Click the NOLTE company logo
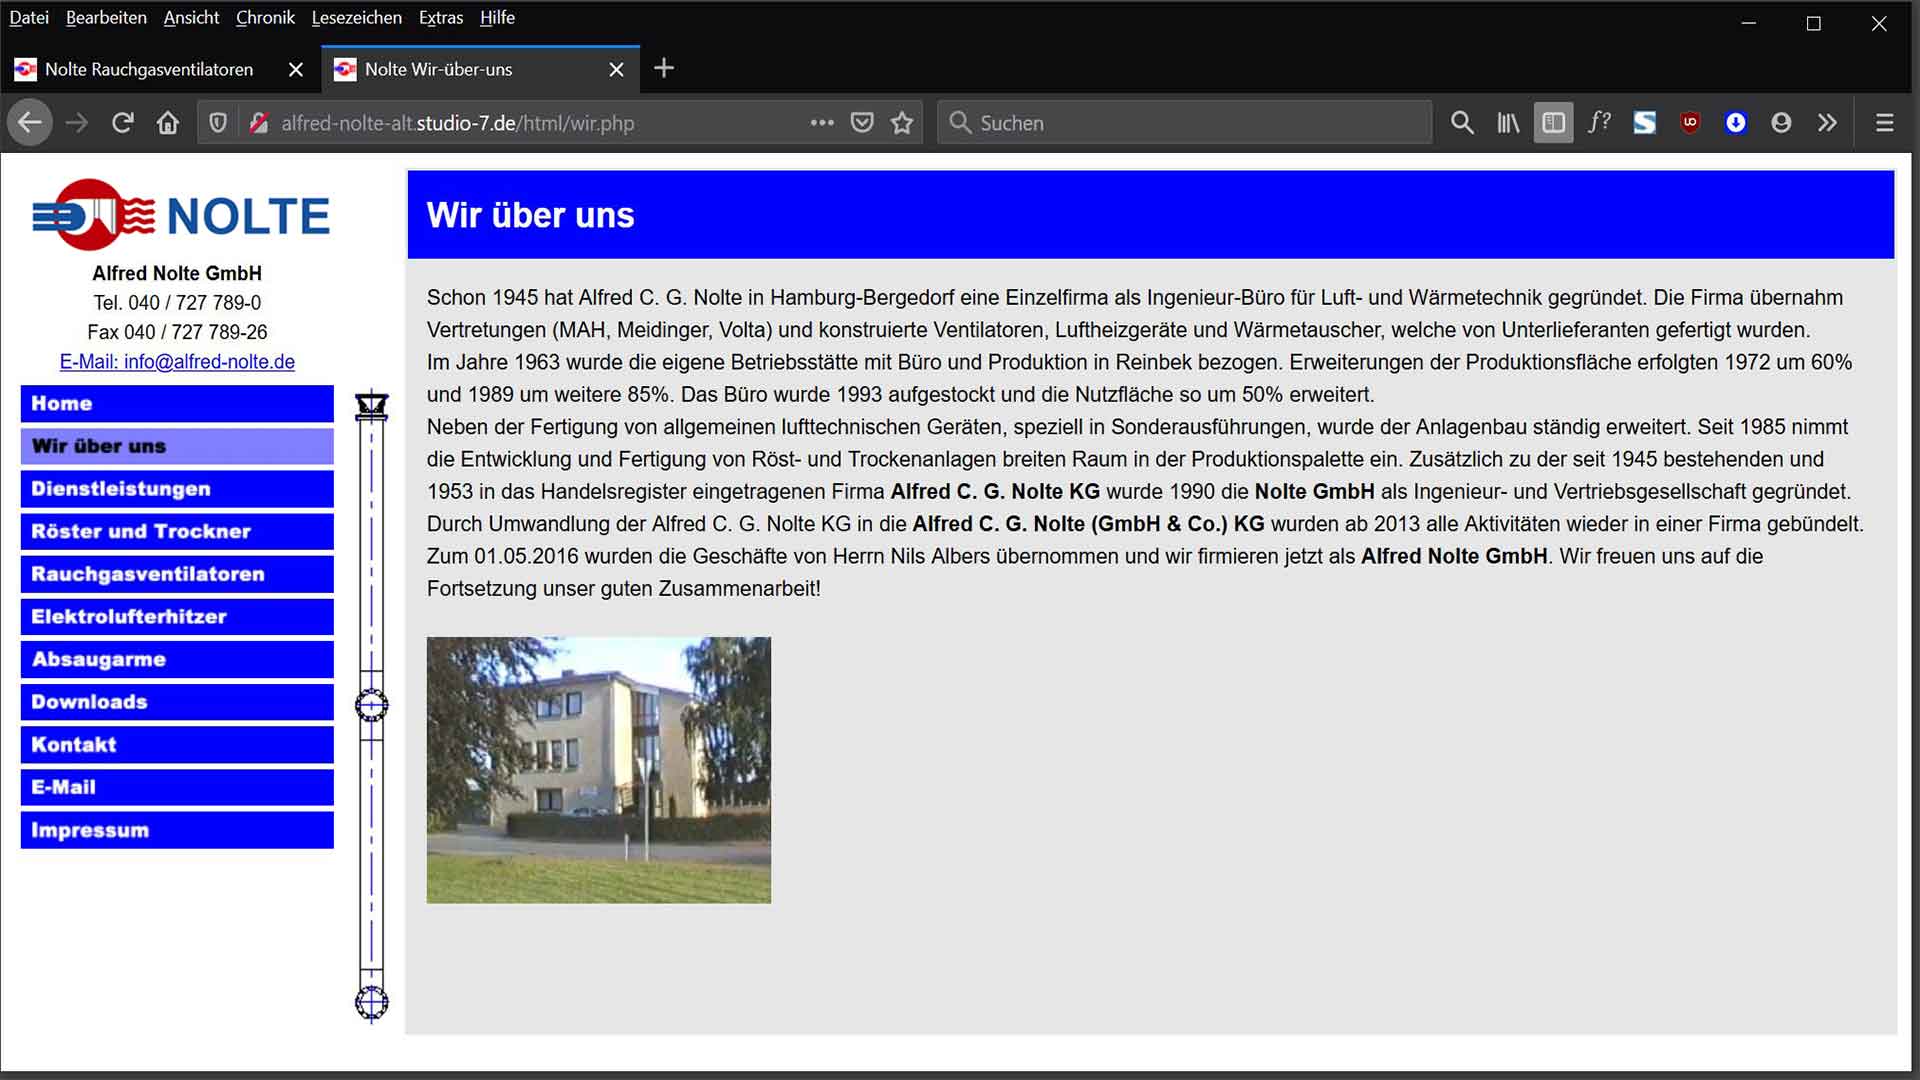1920x1080 pixels. (x=181, y=215)
